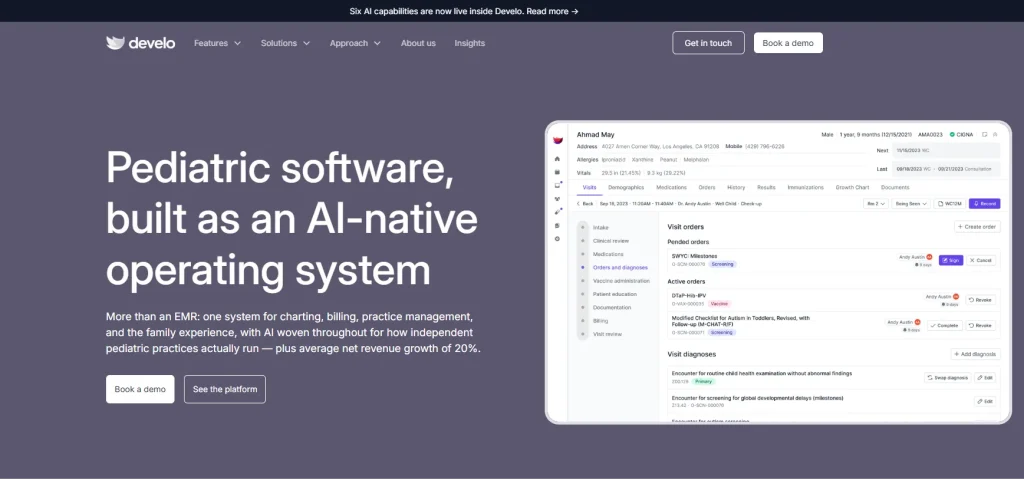This screenshot has height=480, width=1024.
Task: Click the red Develo logo in preview
Action: click(x=557, y=140)
